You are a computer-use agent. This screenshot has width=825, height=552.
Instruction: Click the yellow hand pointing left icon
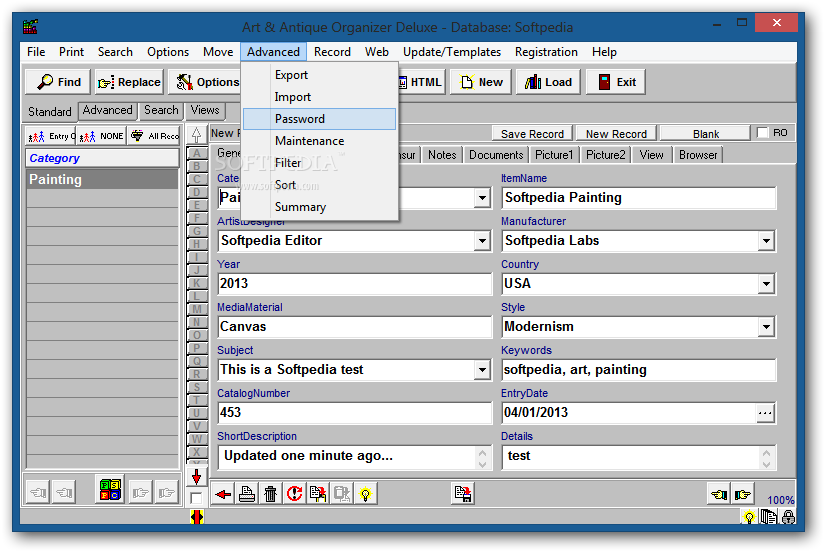719,494
